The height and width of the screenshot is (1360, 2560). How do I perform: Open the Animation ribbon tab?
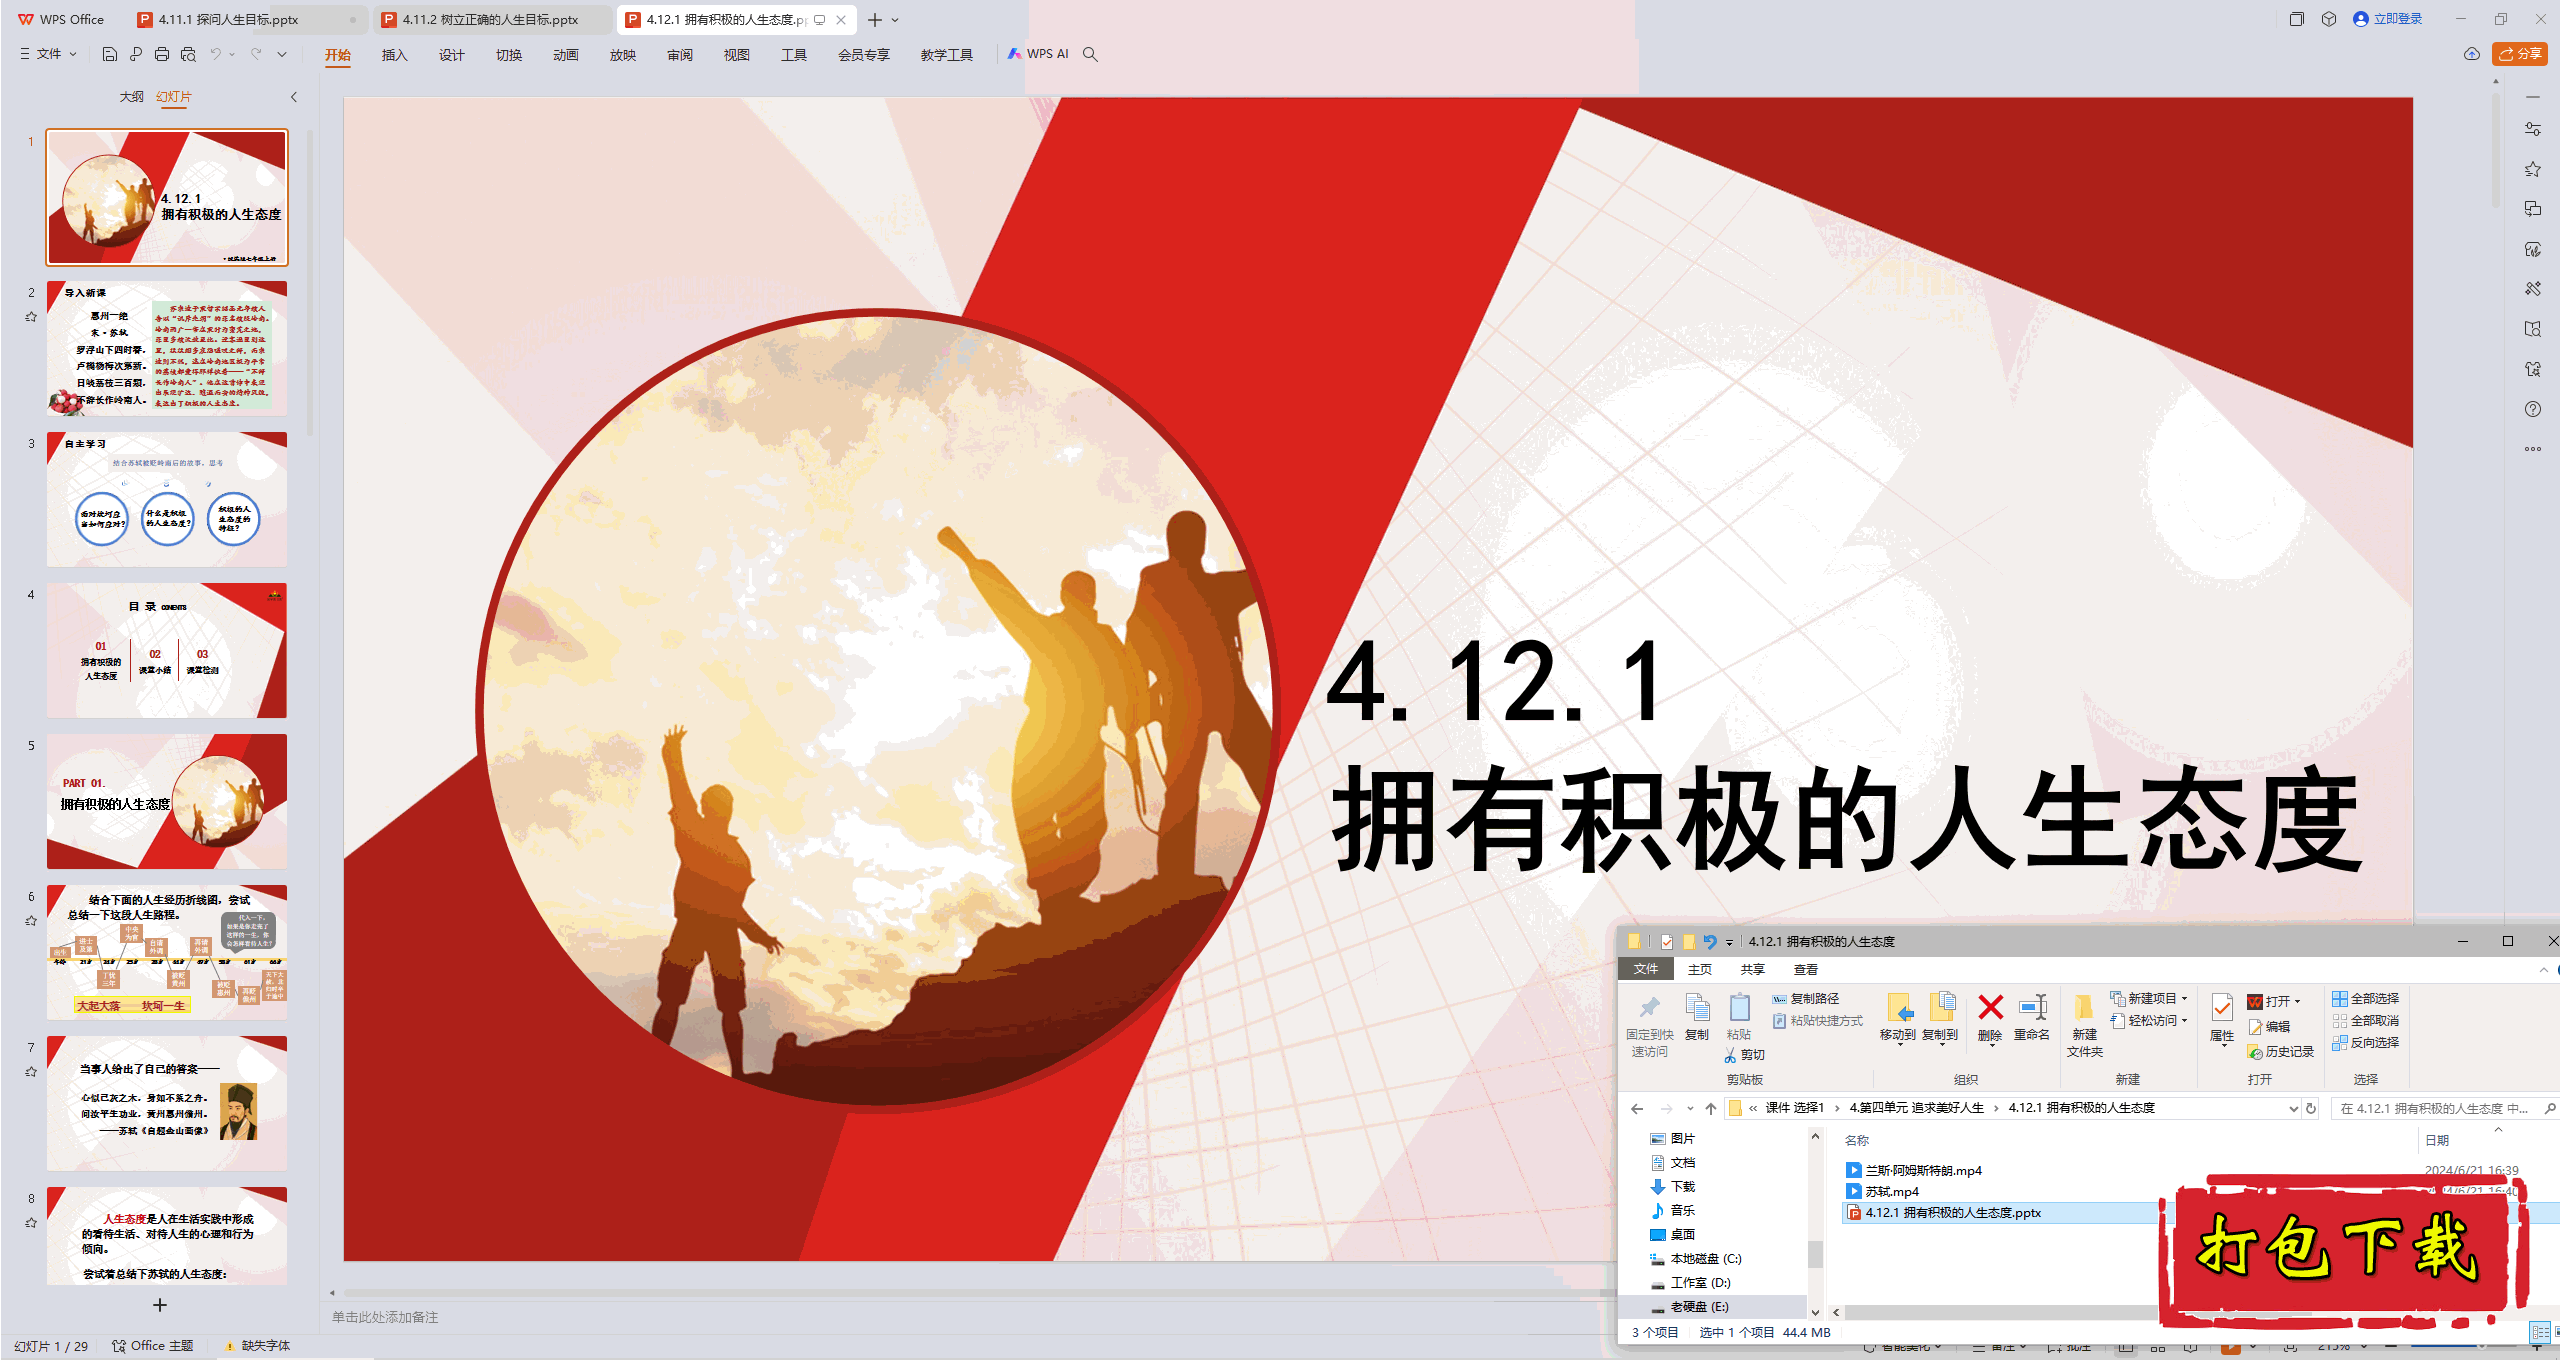[566, 55]
